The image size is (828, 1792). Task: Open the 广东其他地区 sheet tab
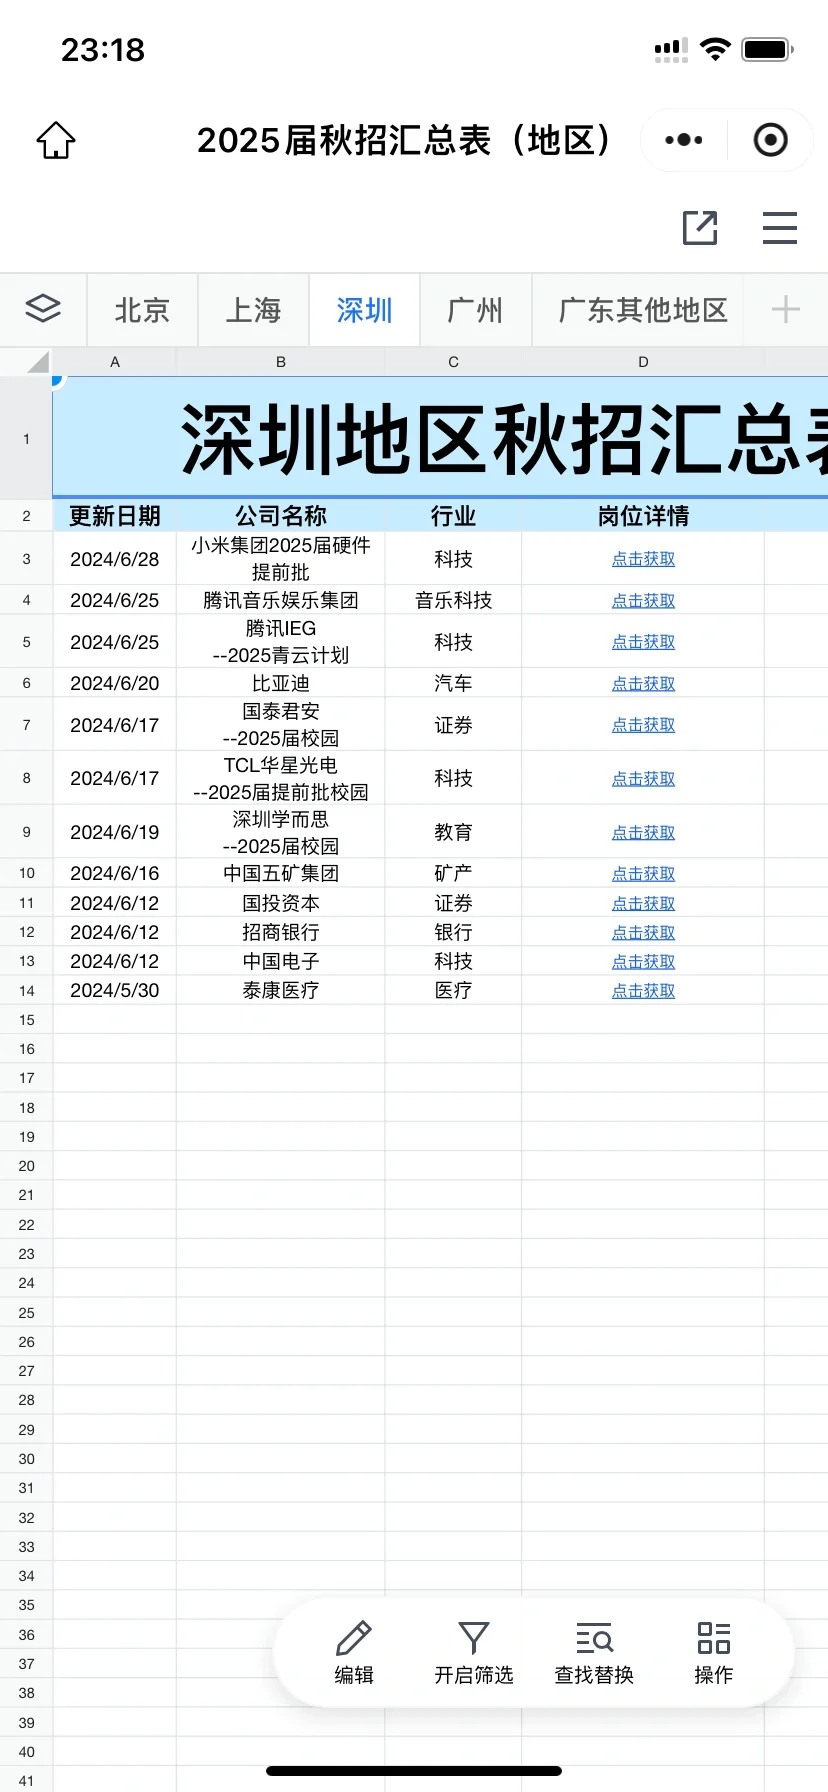(x=643, y=310)
